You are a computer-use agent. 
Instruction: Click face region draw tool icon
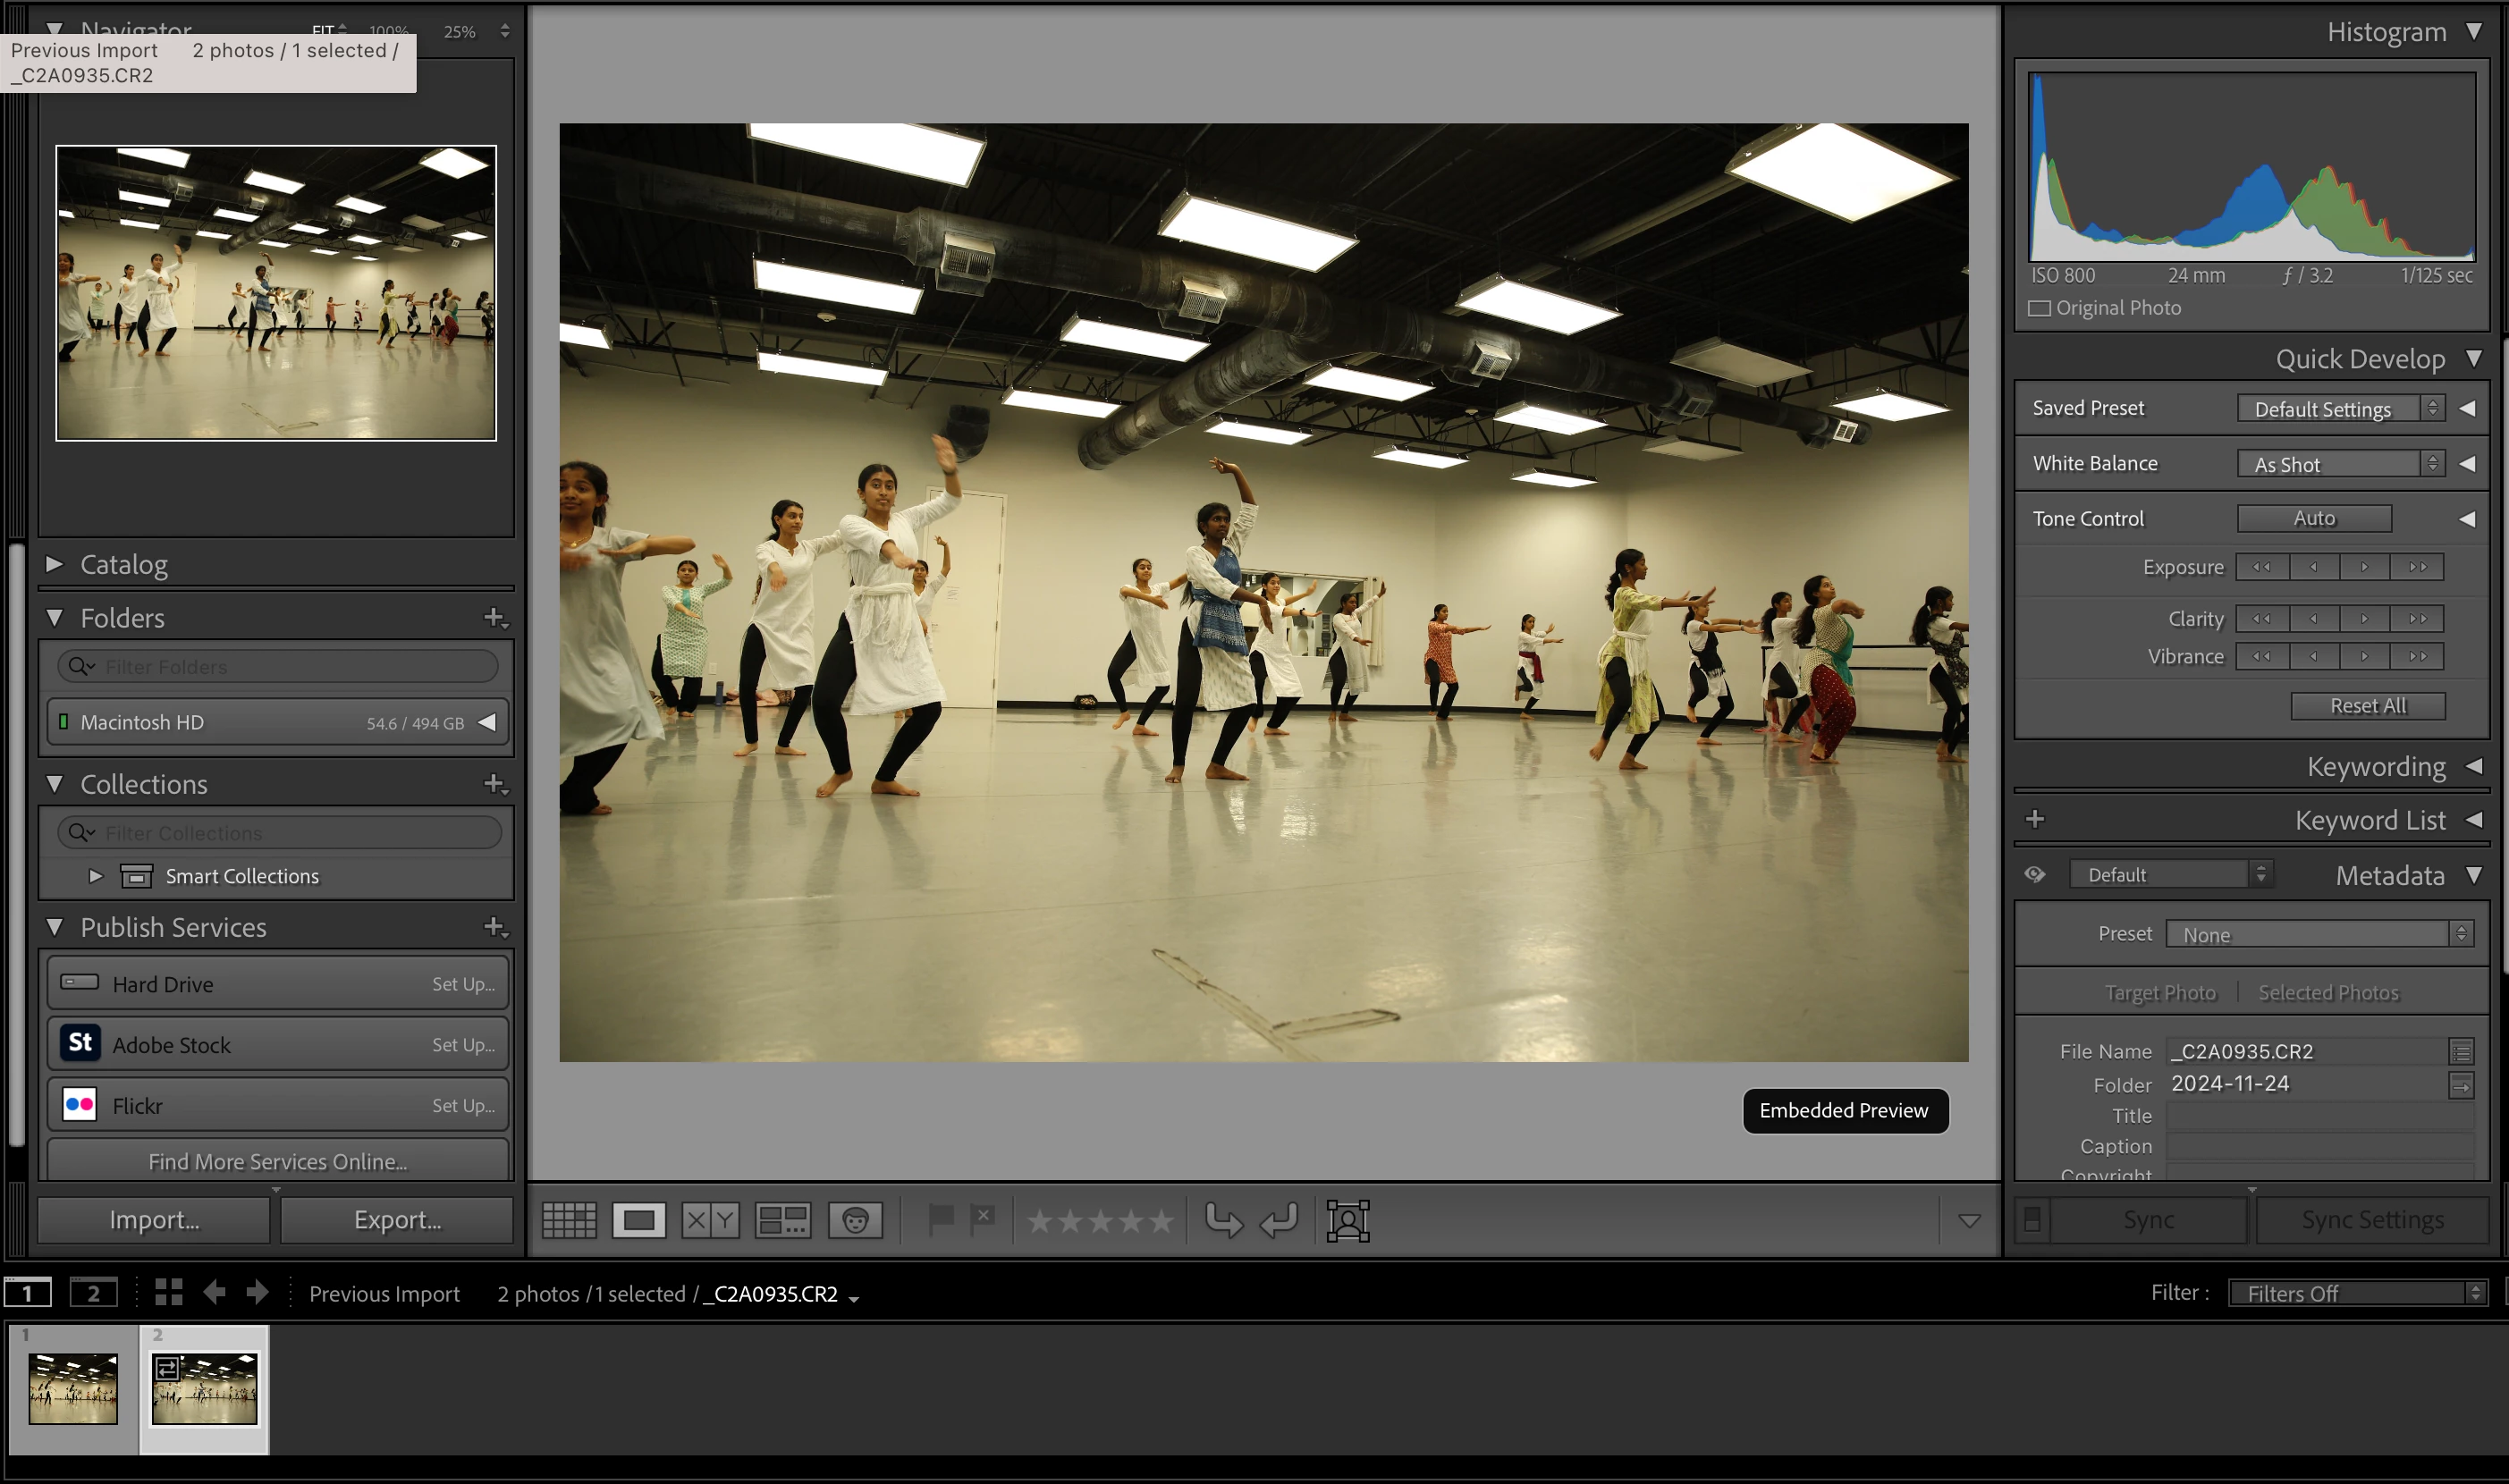(x=1347, y=1220)
